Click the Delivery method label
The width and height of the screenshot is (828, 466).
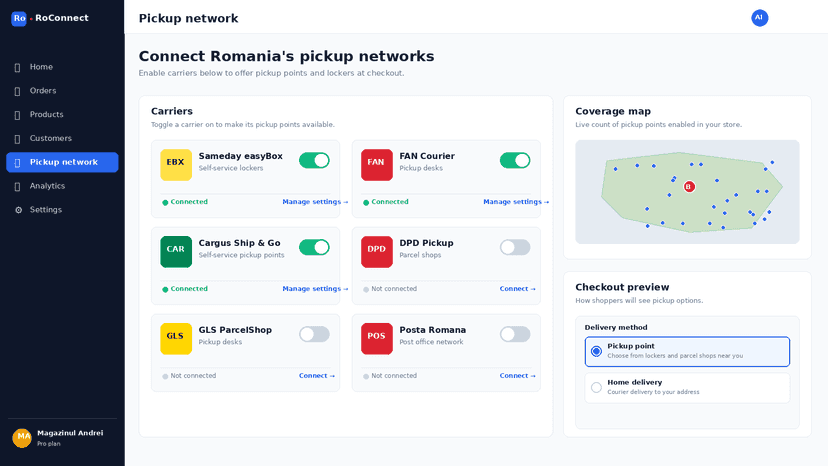click(x=616, y=328)
